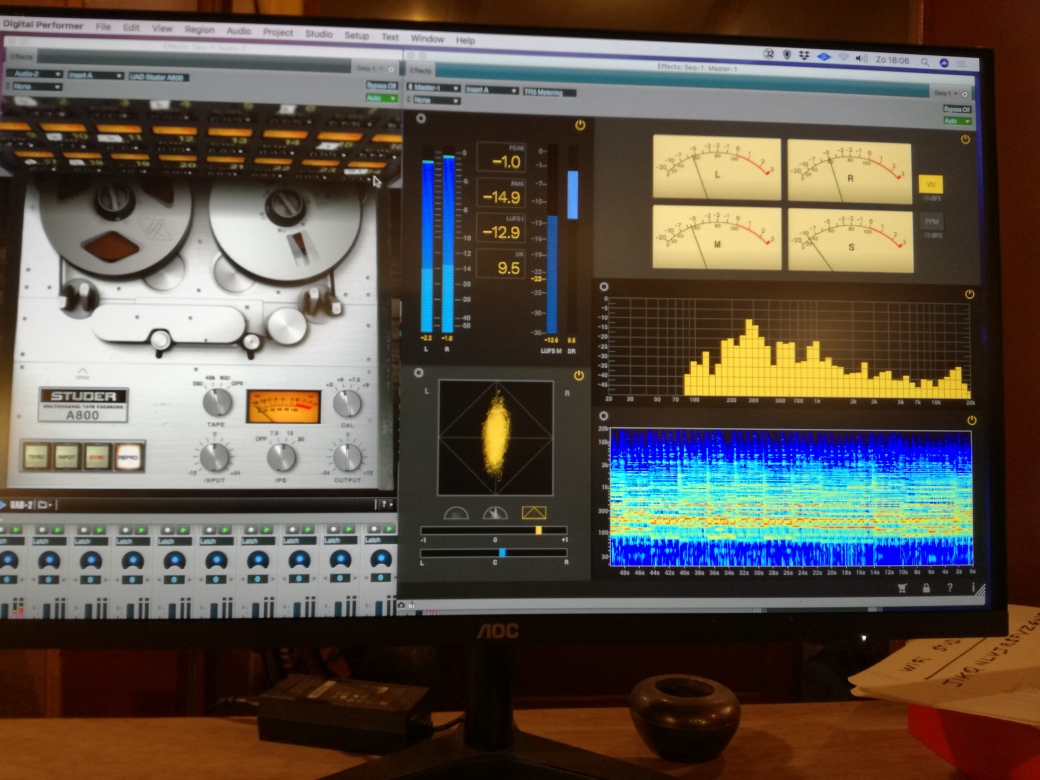The height and width of the screenshot is (780, 1040).
Task: Click the info icon in metering plugin
Action: [x=973, y=588]
